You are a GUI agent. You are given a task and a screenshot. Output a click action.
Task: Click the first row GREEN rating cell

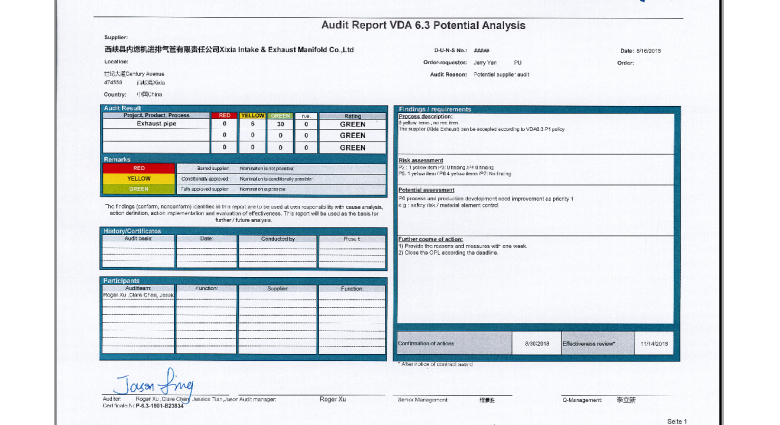(x=353, y=124)
